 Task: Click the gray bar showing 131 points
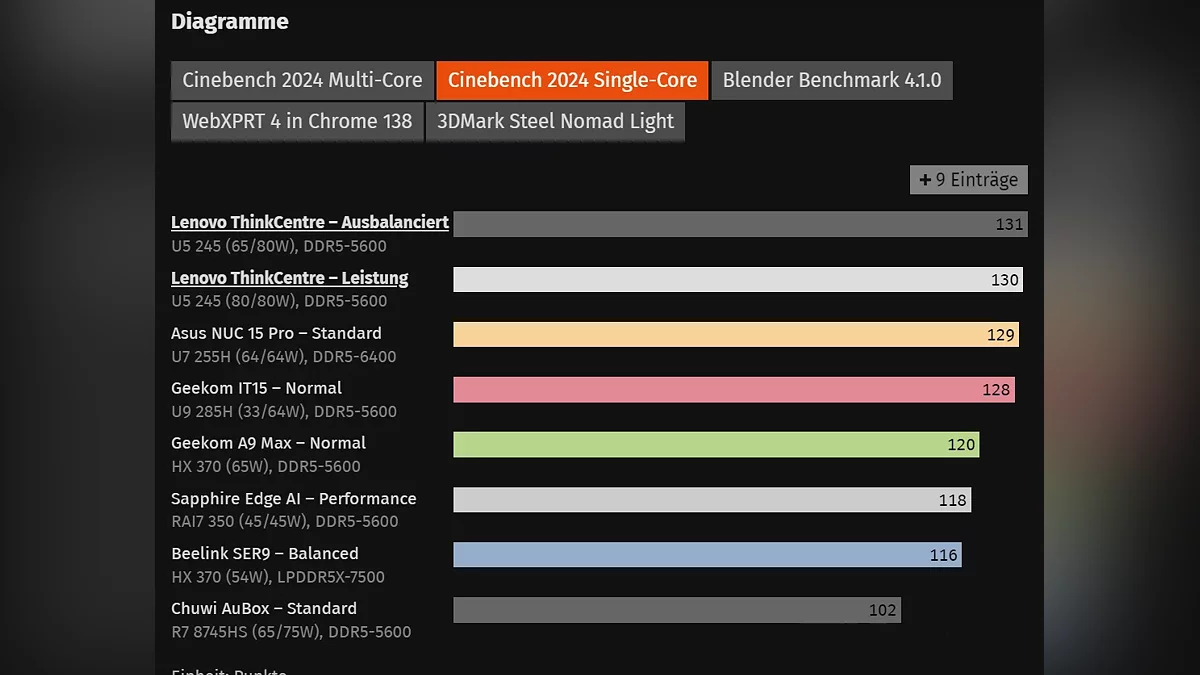(740, 224)
